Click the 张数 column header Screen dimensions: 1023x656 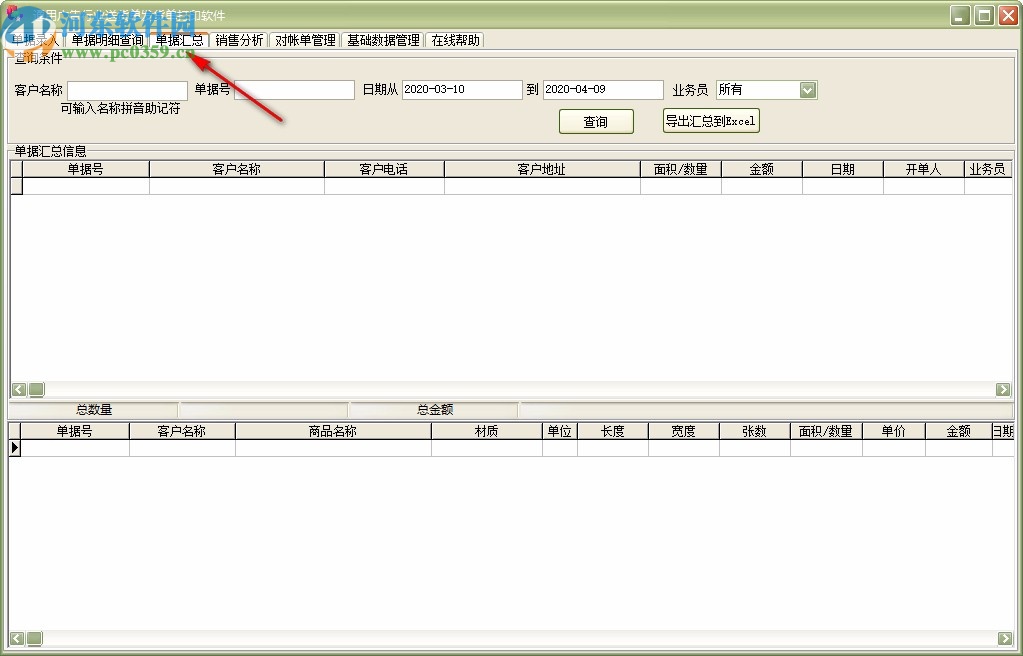pyautogui.click(x=754, y=431)
